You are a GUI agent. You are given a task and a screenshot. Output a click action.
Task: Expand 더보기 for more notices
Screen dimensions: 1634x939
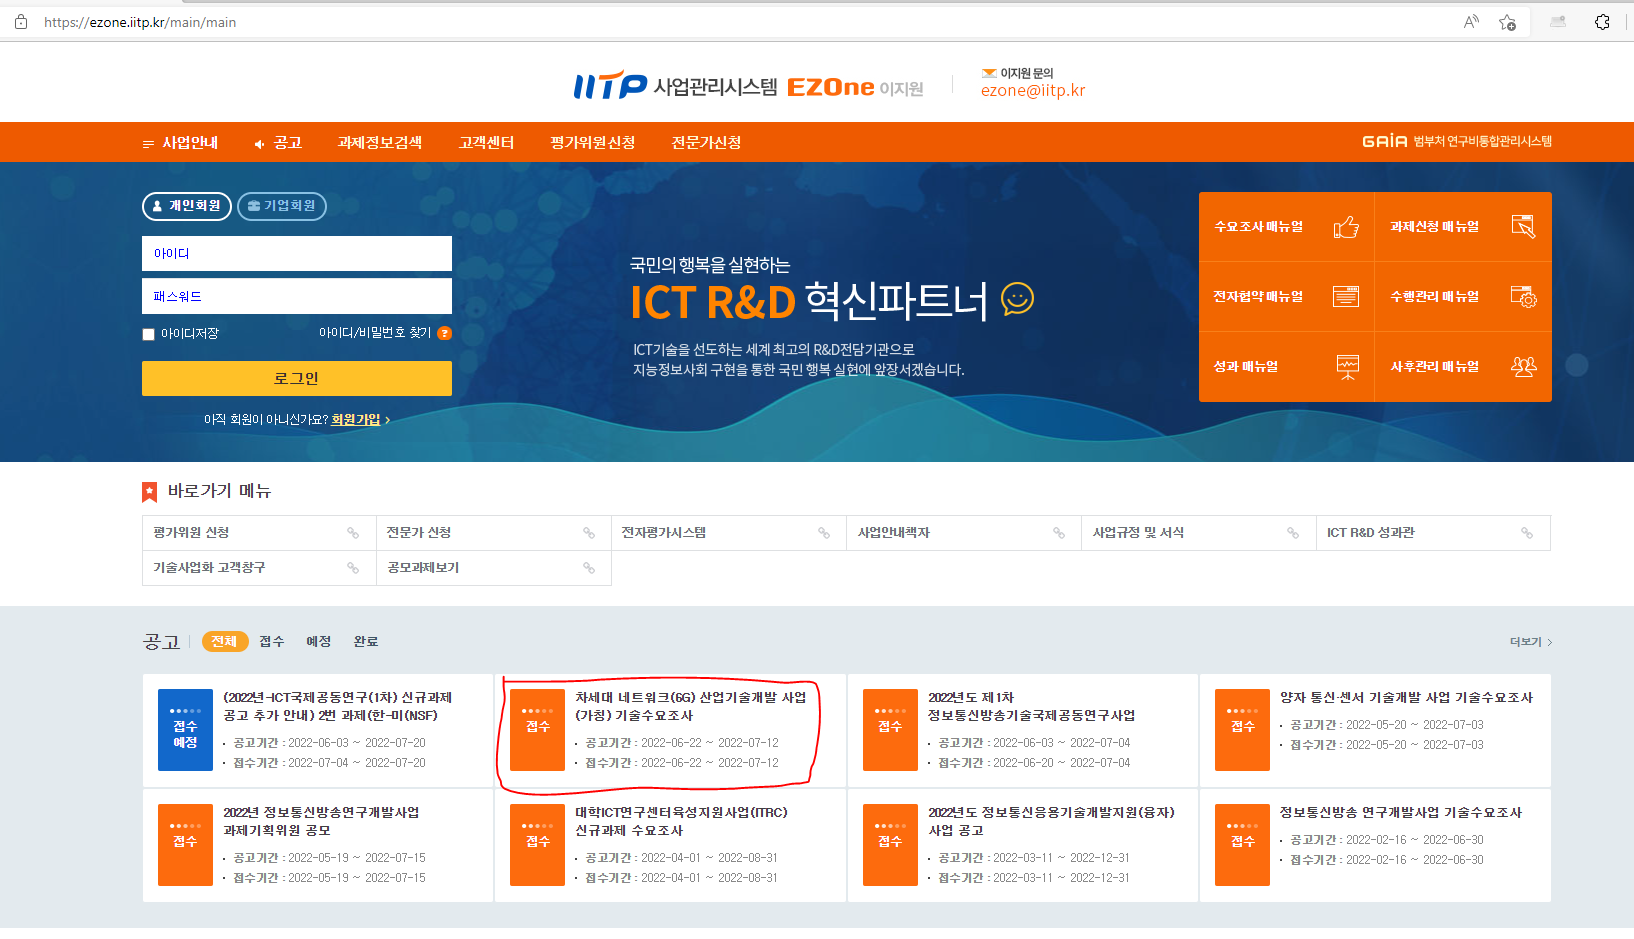point(1531,642)
